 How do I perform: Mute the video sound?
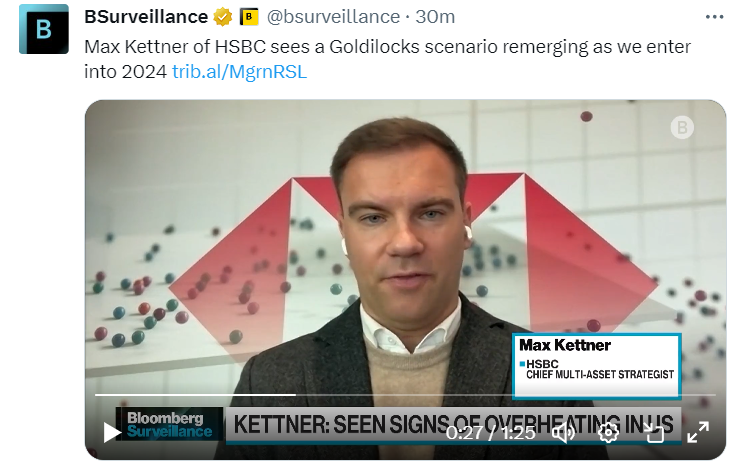coord(564,432)
